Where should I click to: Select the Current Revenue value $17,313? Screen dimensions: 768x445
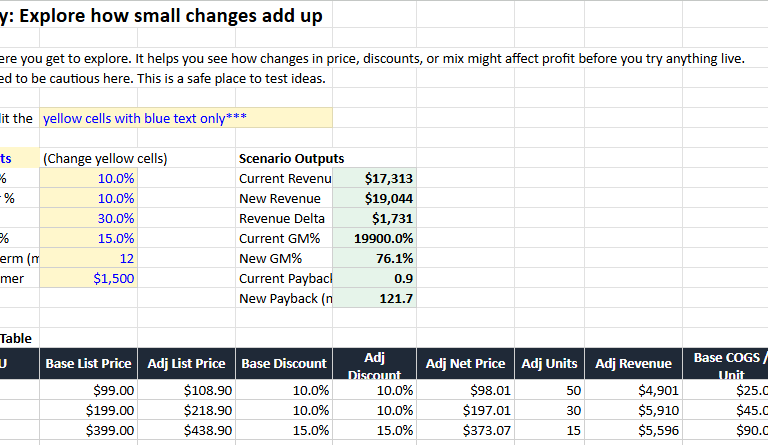coord(375,178)
